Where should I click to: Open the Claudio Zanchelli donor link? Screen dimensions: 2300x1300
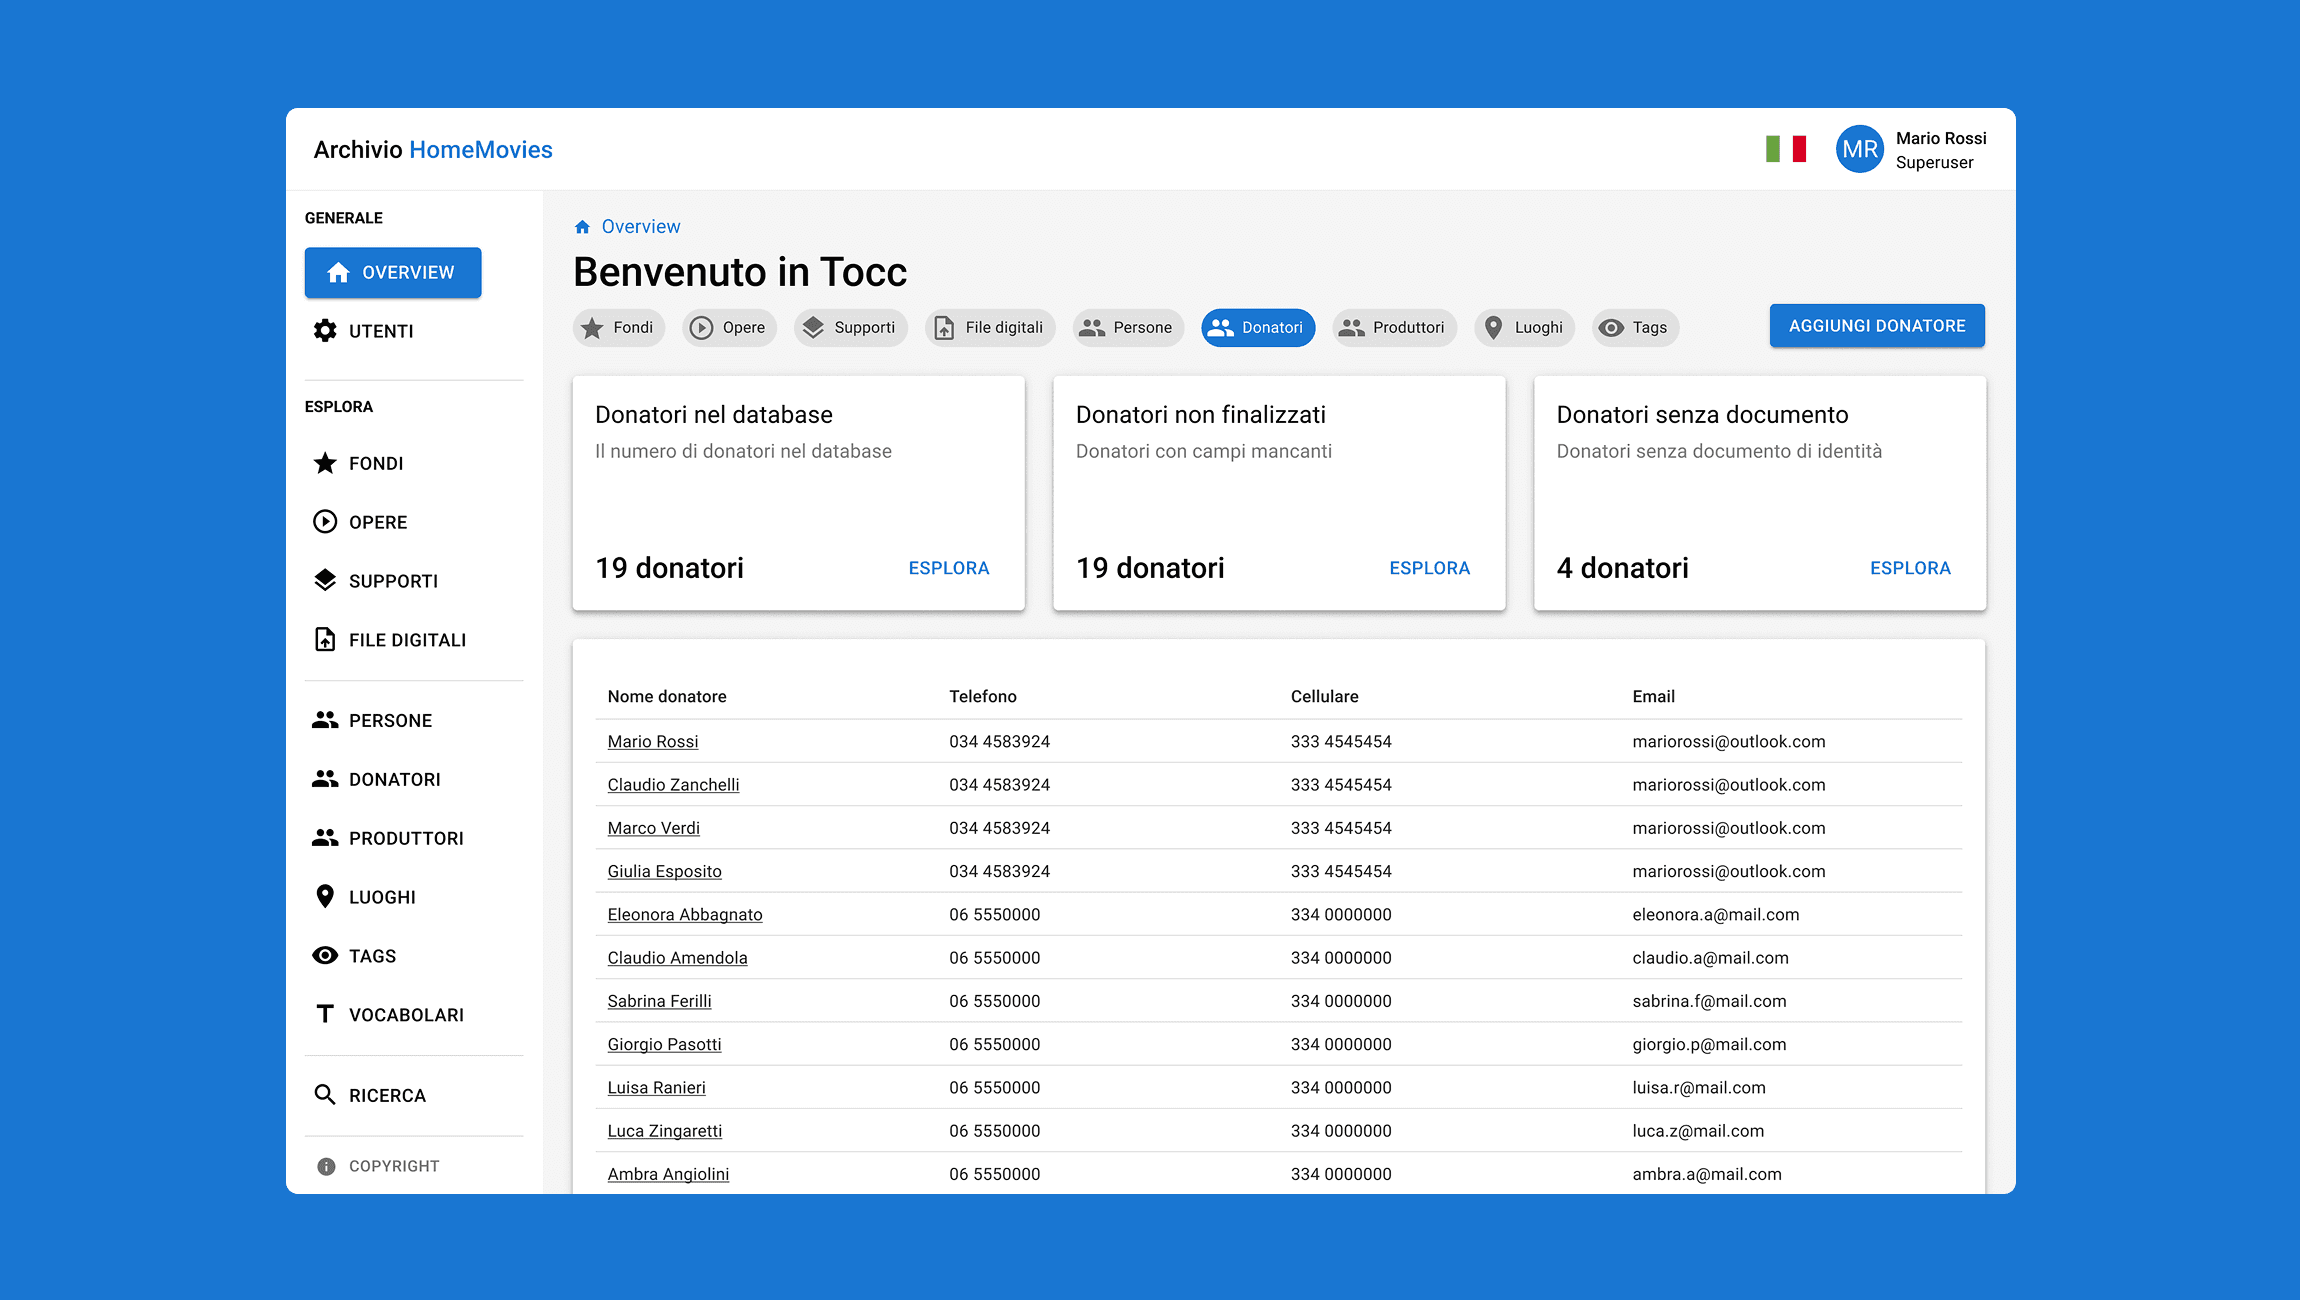click(x=673, y=785)
